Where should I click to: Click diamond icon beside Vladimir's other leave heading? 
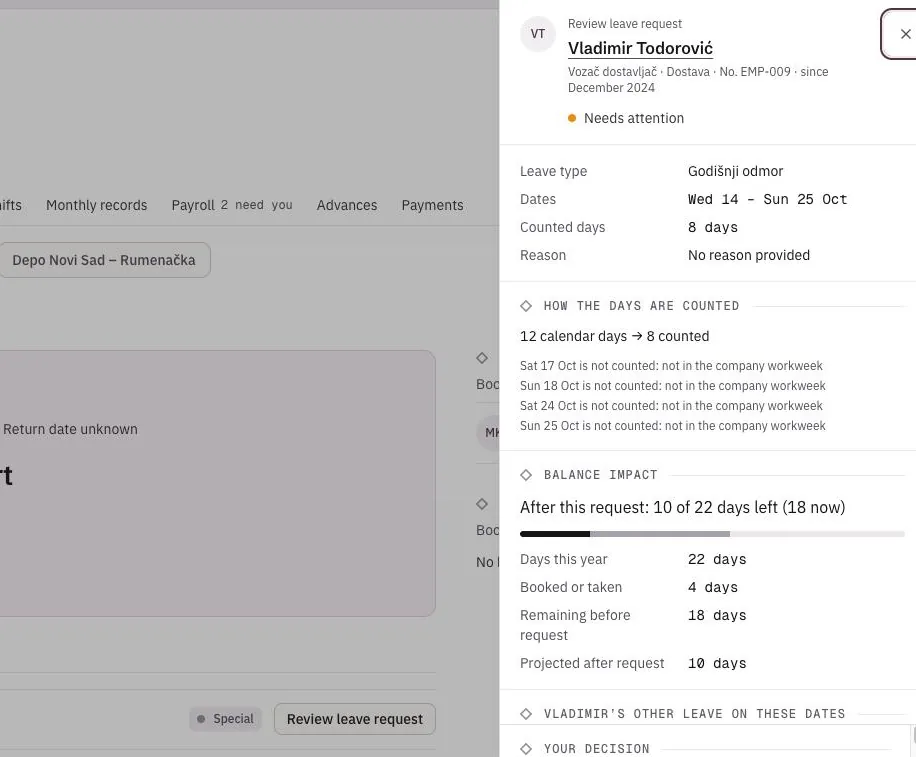point(526,714)
